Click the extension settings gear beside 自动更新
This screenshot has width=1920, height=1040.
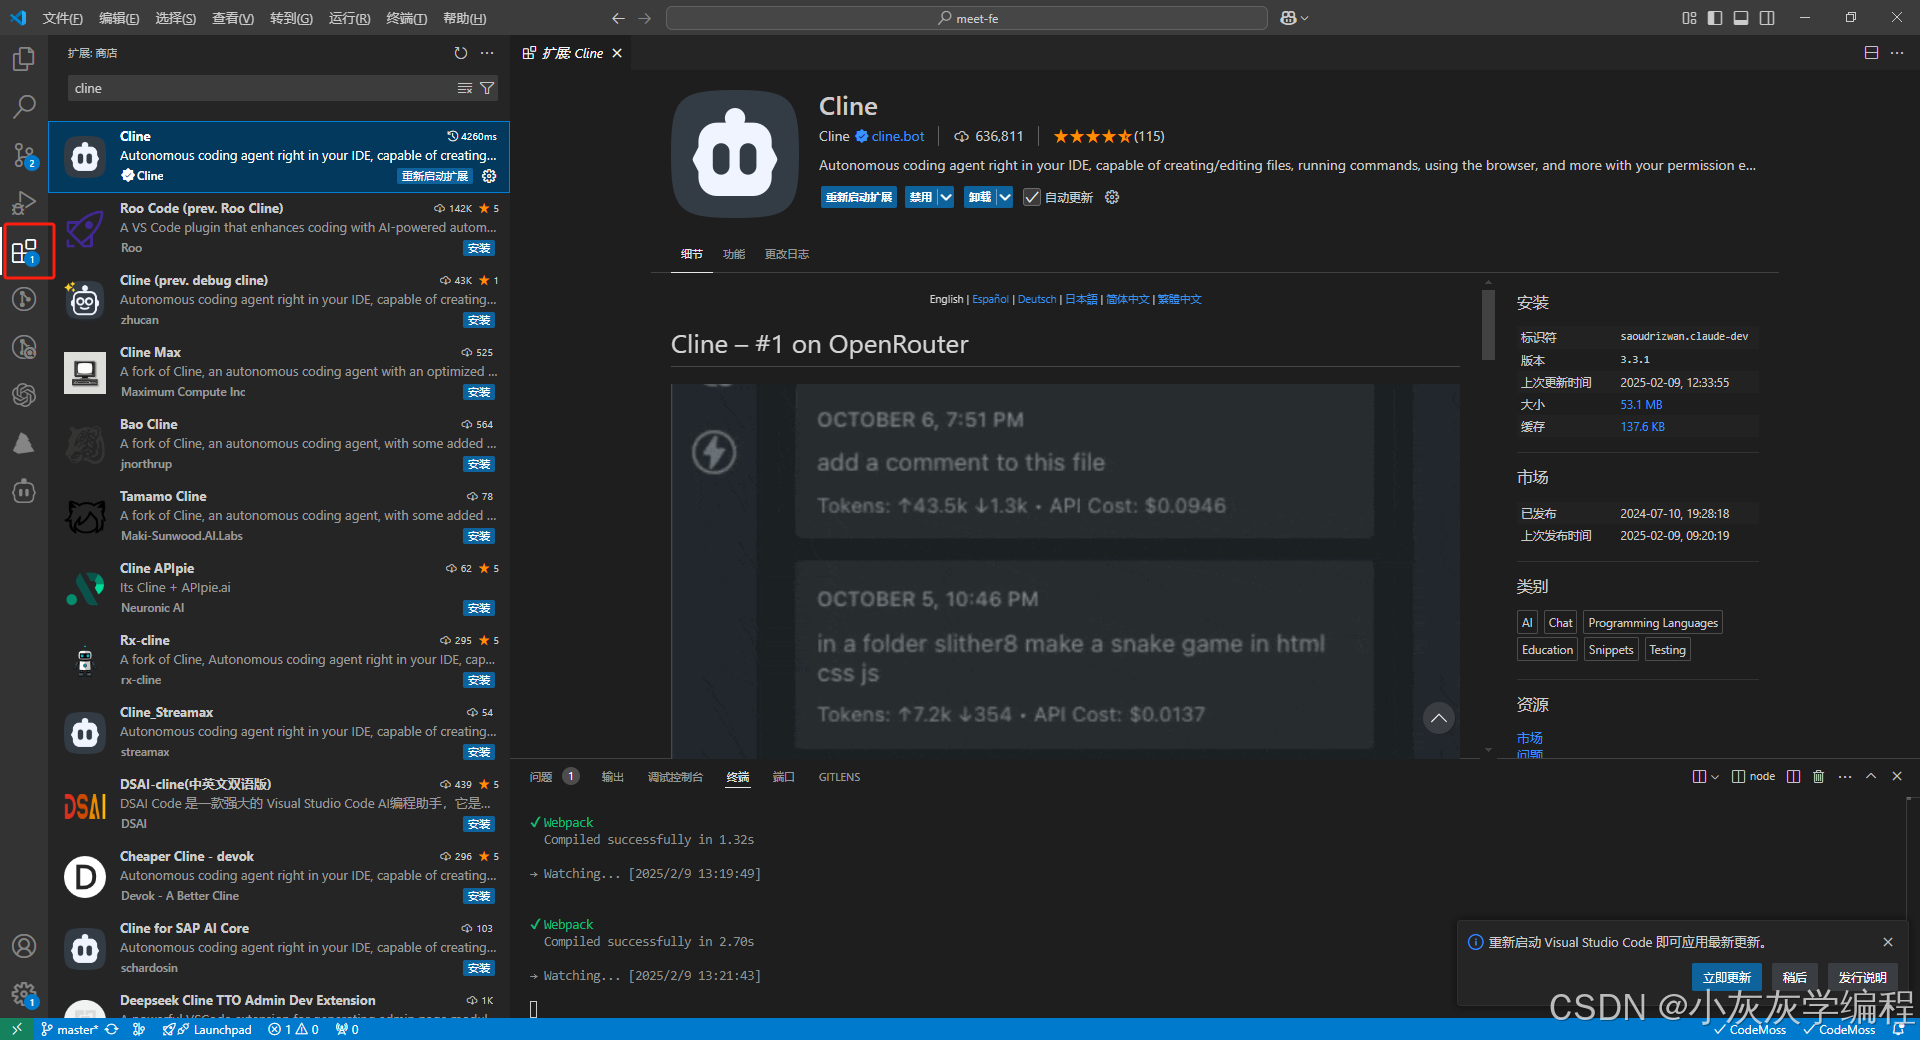coord(1112,197)
